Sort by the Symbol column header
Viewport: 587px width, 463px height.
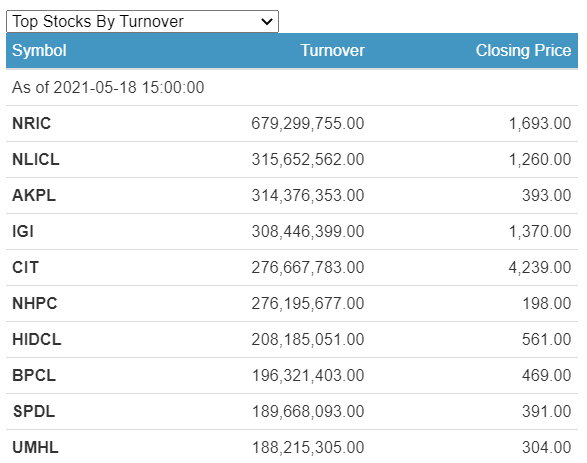coord(39,51)
